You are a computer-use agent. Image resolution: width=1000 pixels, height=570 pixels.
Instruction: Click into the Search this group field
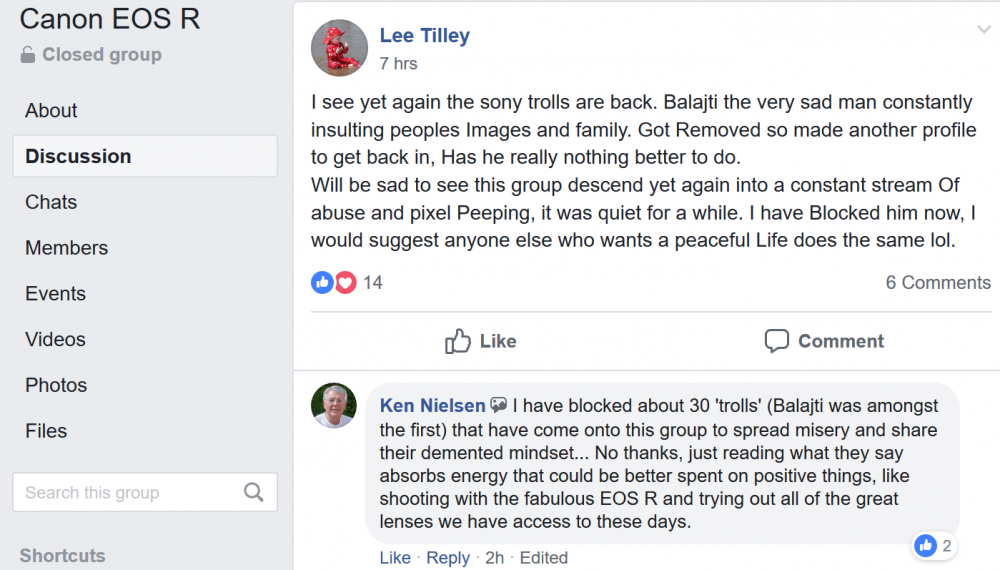[x=125, y=492]
